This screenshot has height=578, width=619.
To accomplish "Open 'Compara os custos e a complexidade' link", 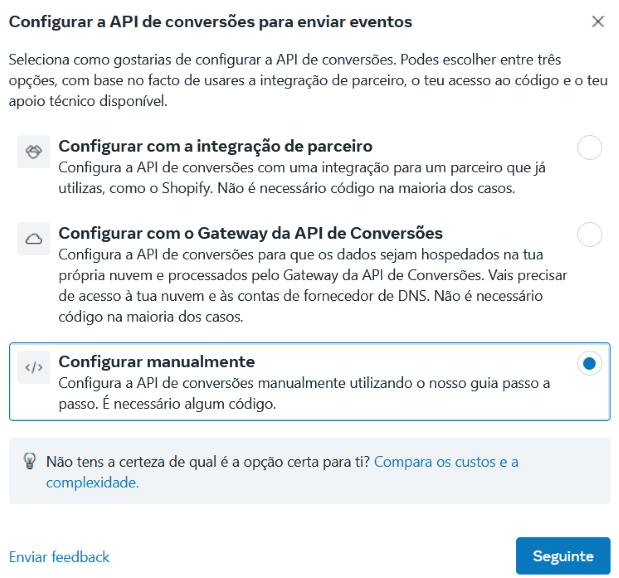I will 446,462.
